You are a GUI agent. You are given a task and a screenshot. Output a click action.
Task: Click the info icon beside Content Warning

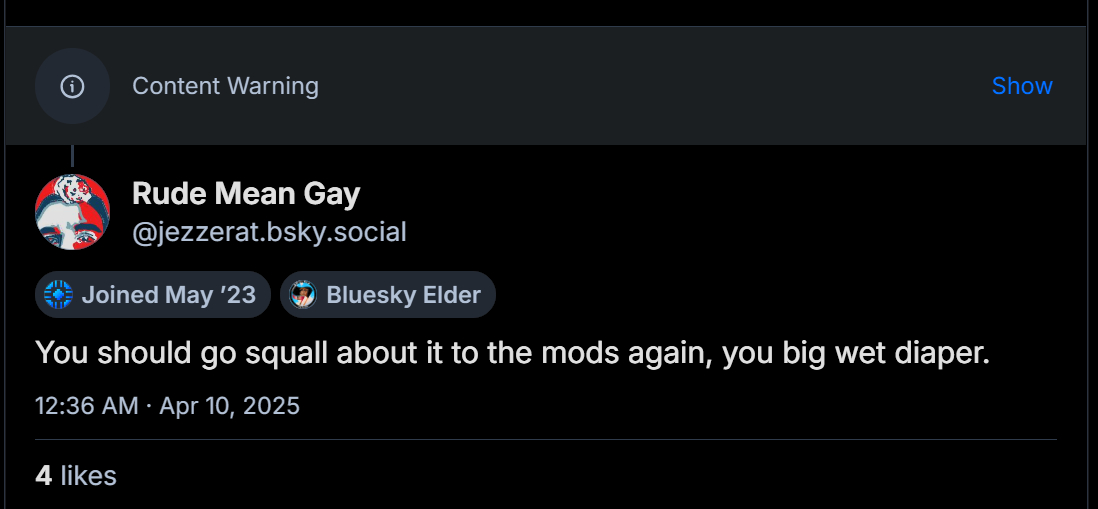click(72, 86)
